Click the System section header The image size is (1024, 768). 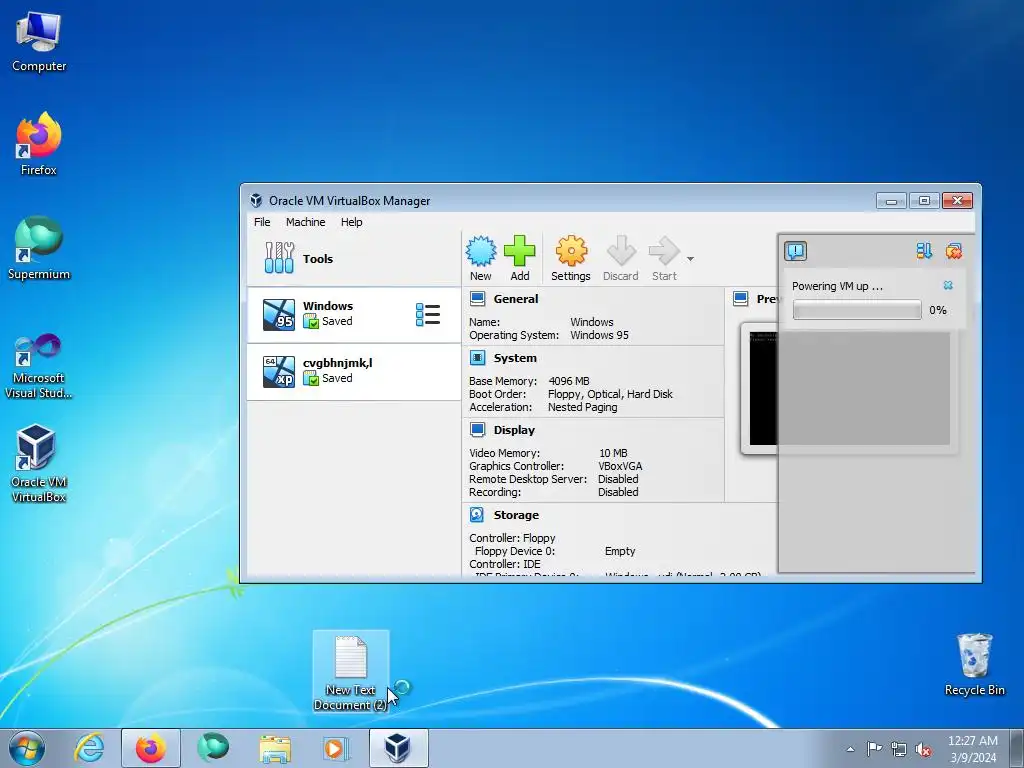(x=515, y=358)
